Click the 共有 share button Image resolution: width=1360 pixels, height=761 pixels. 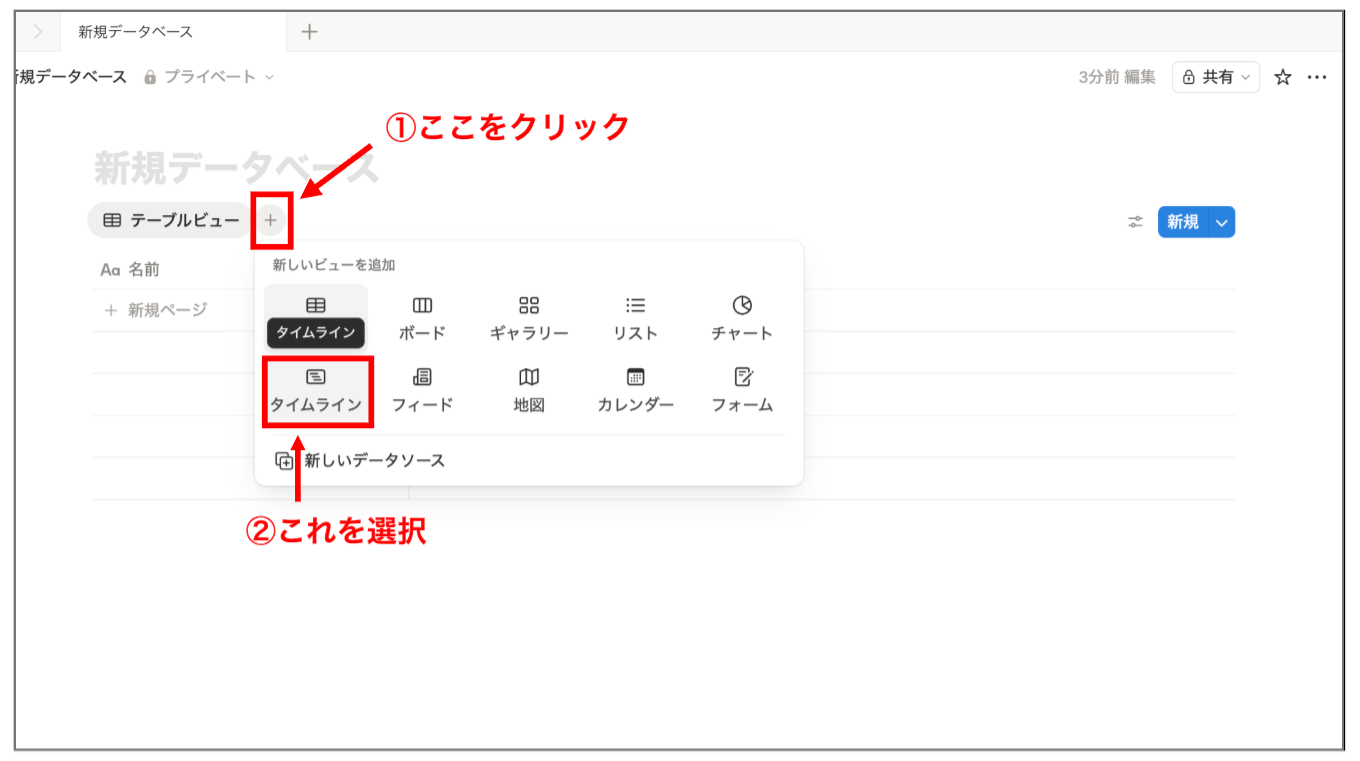pyautogui.click(x=1216, y=76)
